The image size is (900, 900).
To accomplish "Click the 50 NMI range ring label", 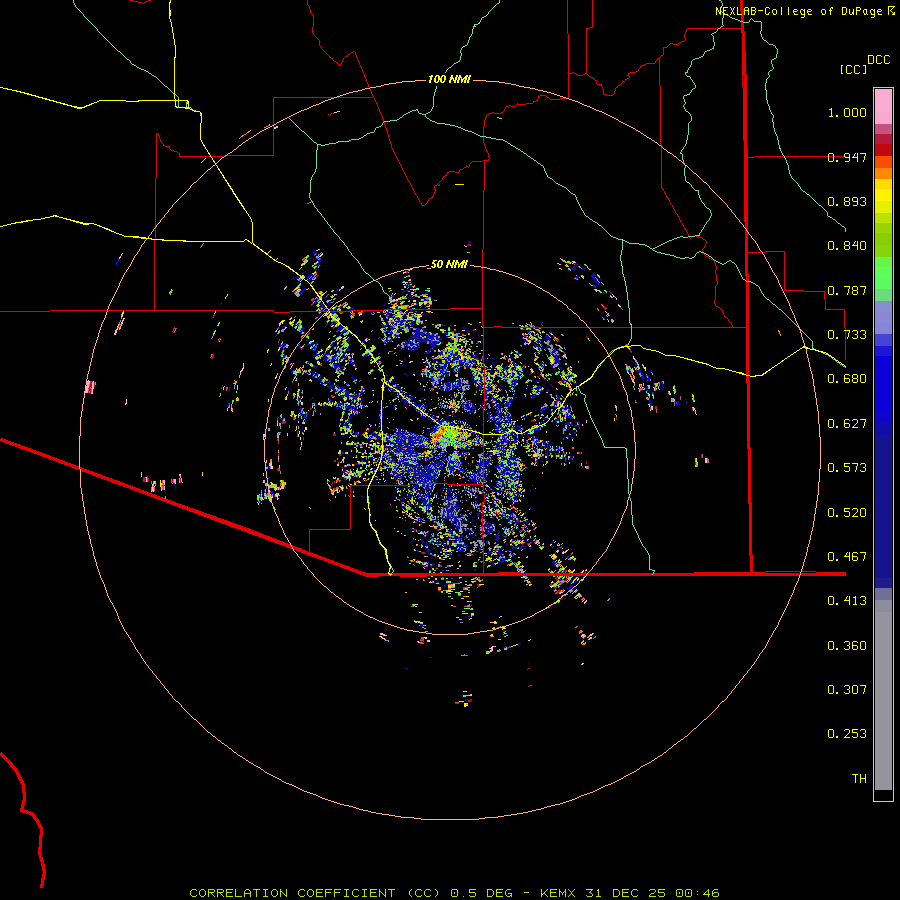I will (449, 264).
